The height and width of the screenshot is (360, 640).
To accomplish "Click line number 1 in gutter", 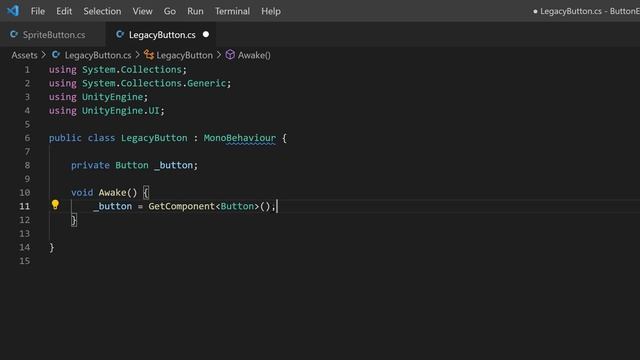I will [x=27, y=70].
